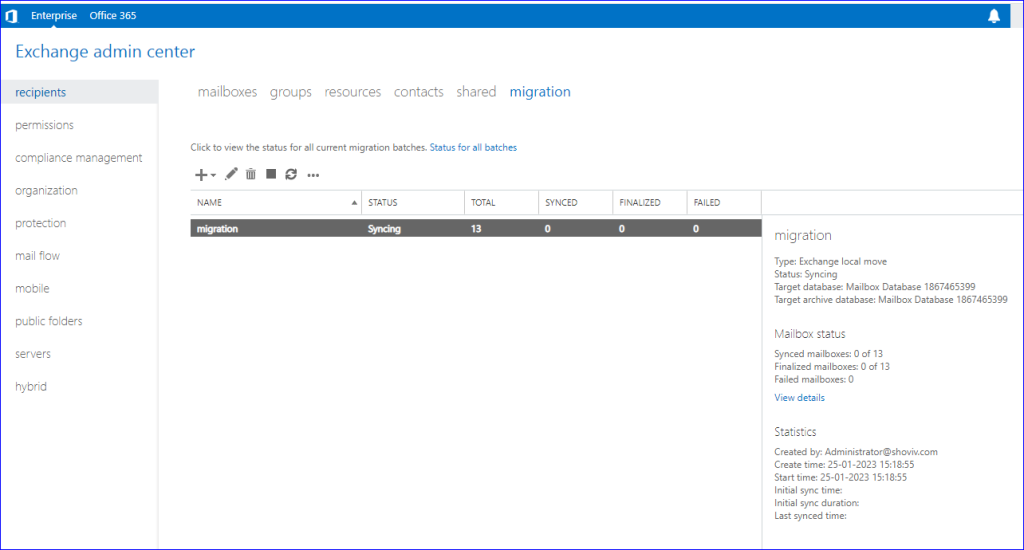The height and width of the screenshot is (550, 1024).
Task: Click the Failed mailboxes: 0 text
Action: coord(814,380)
